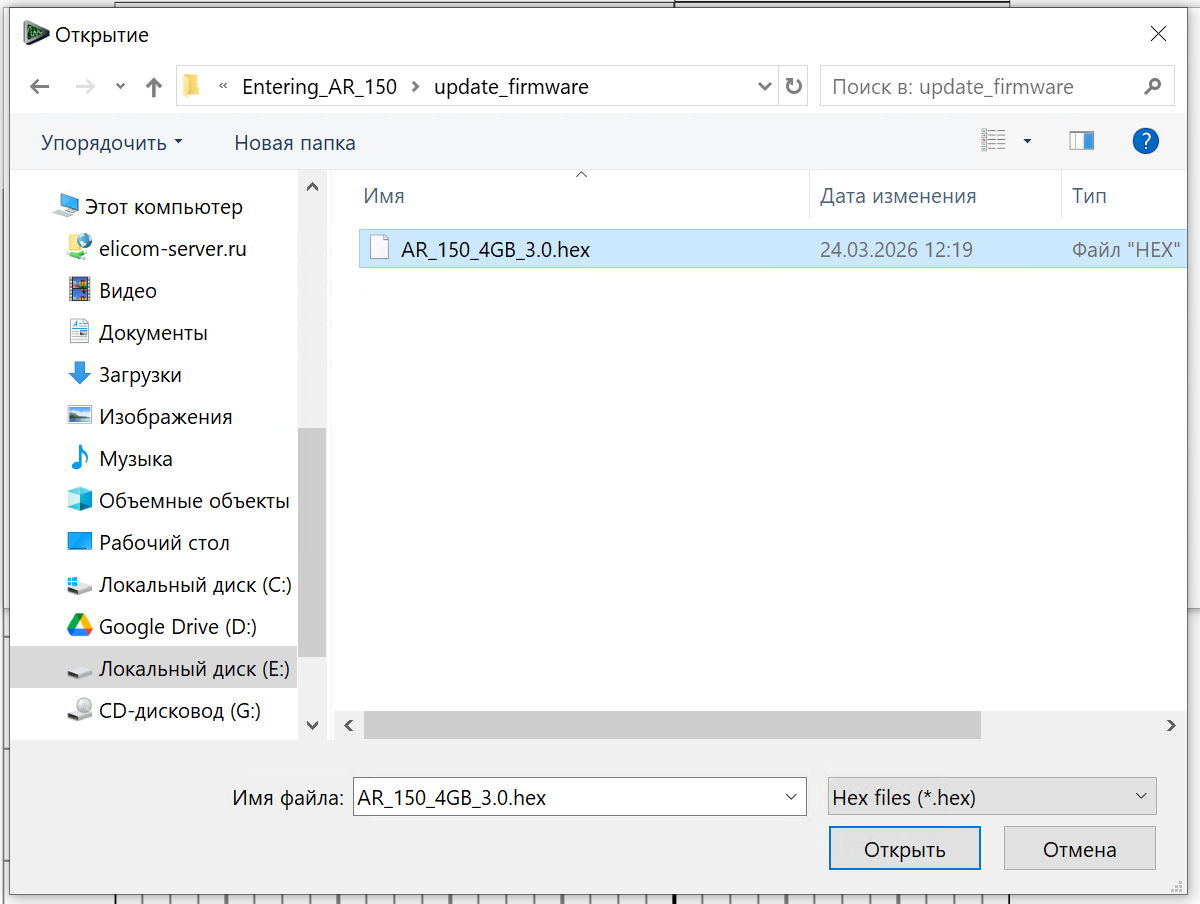Click the Открытие dialog app icon

36,34
